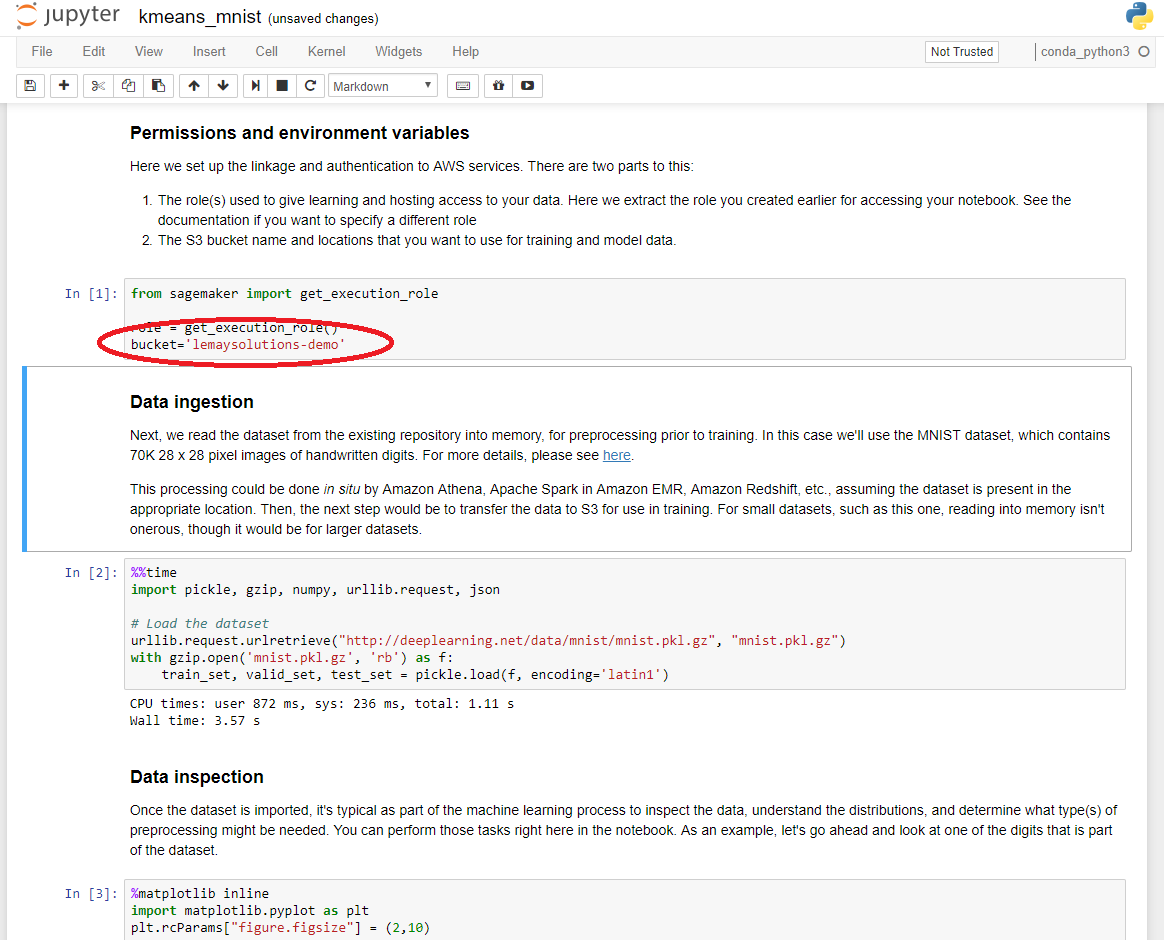Image resolution: width=1164 pixels, height=940 pixels.
Task: Follow the 'here' link for MNIST details
Action: pyautogui.click(x=616, y=456)
